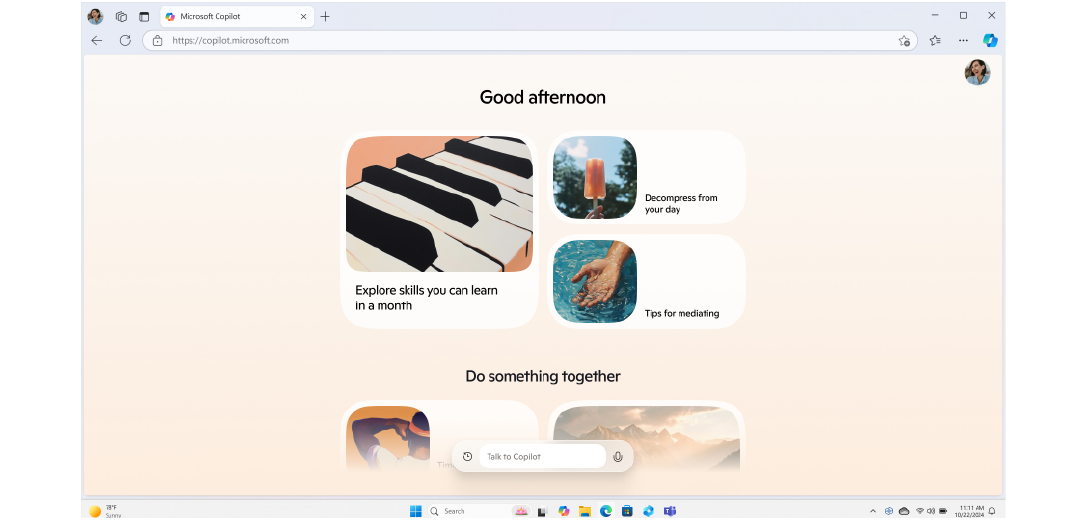Screen dimensions: 1083x520
Task: Open Edge Settings and more menu
Action: pos(963,41)
